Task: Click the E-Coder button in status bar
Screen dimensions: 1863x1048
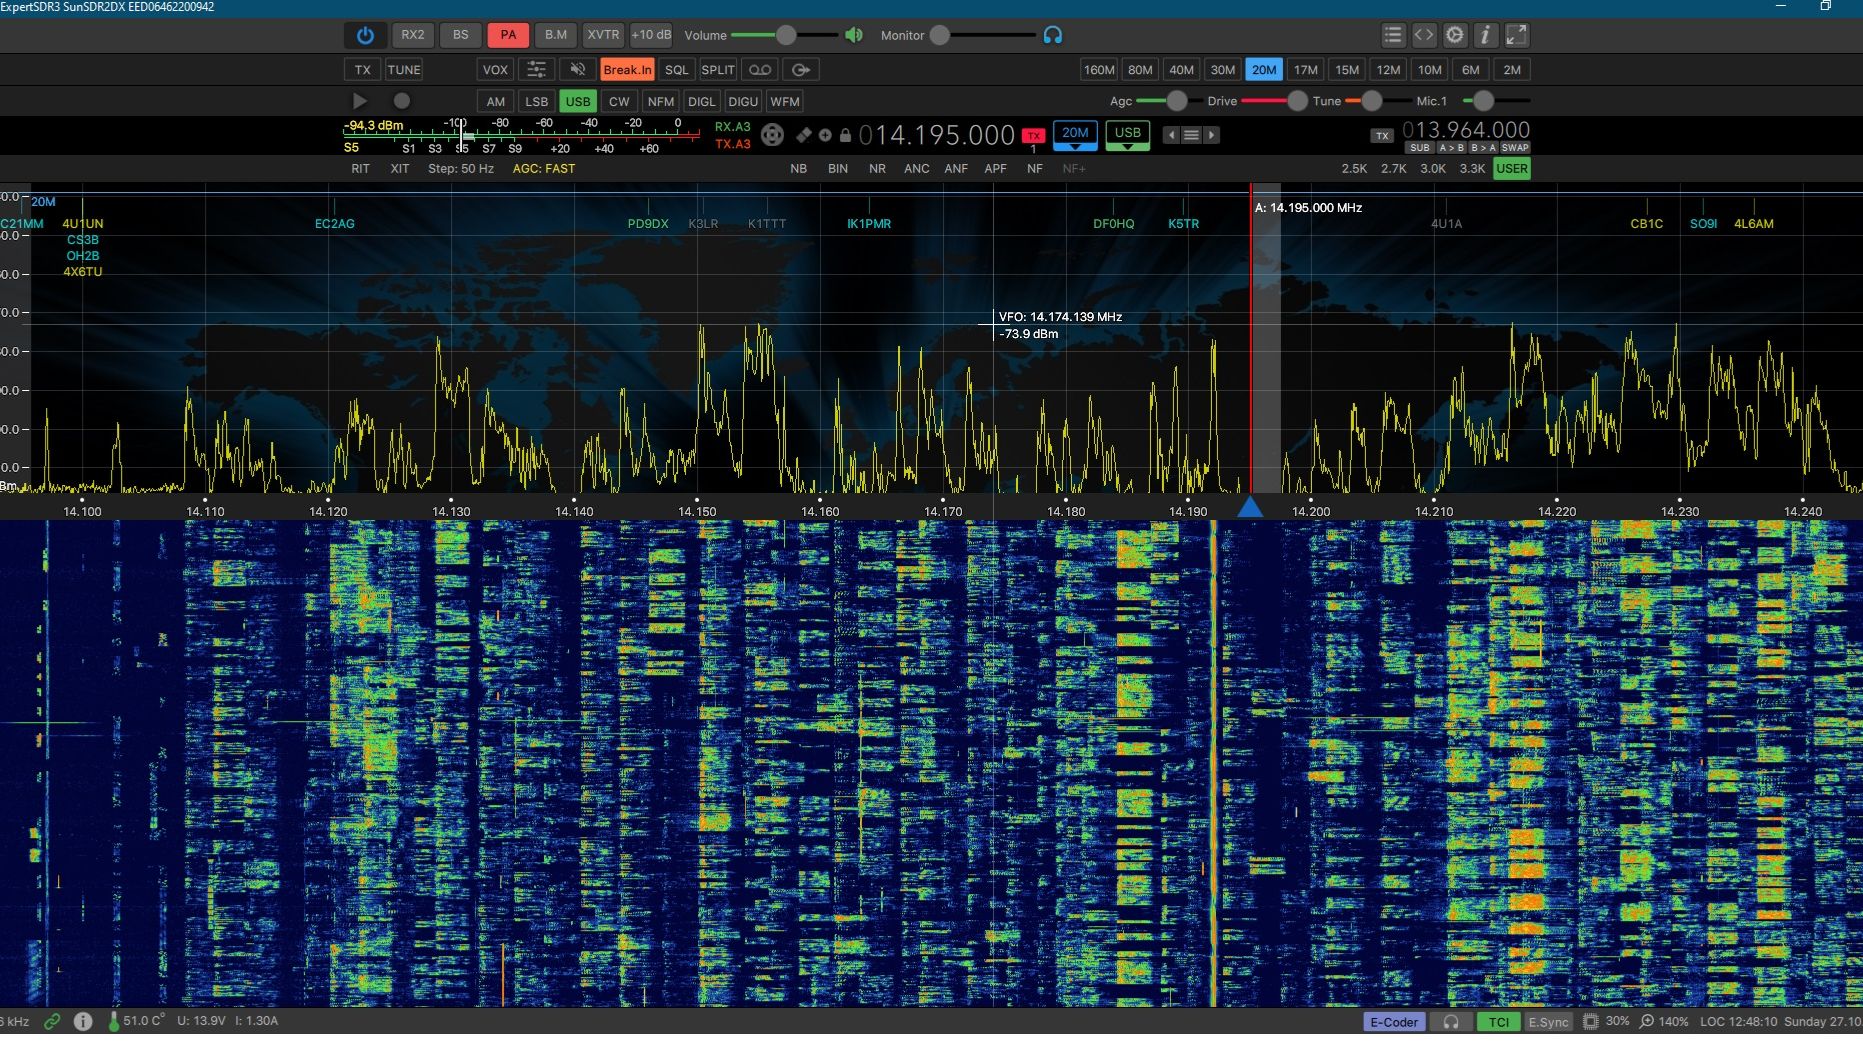Action: click(1394, 1022)
